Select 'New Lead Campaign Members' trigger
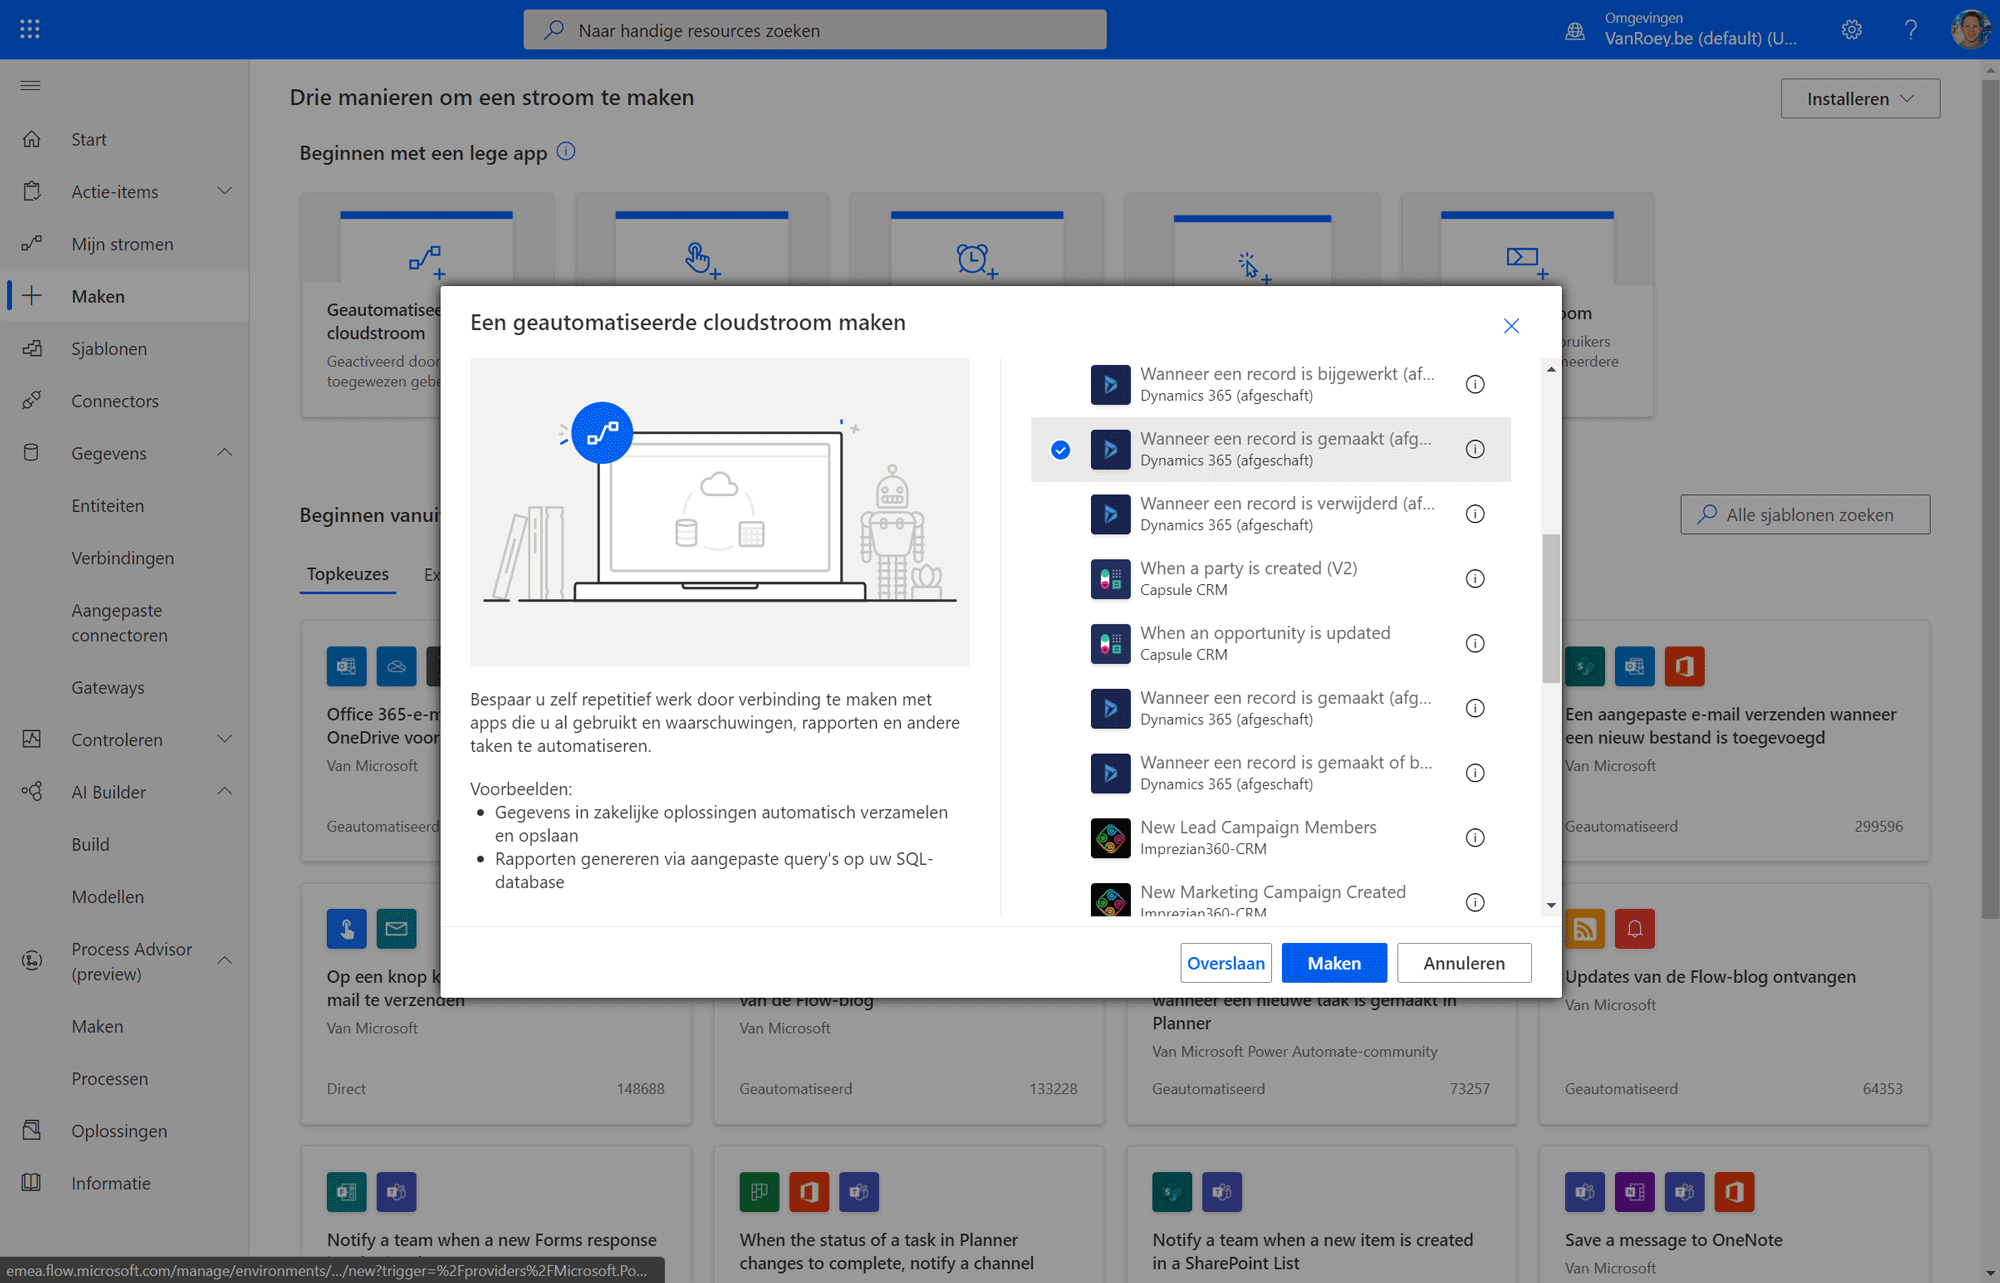2000x1283 pixels. tap(1270, 838)
